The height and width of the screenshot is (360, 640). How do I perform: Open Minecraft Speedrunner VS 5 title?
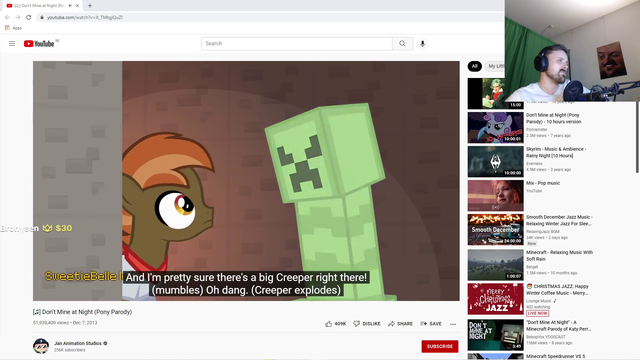(x=556, y=356)
